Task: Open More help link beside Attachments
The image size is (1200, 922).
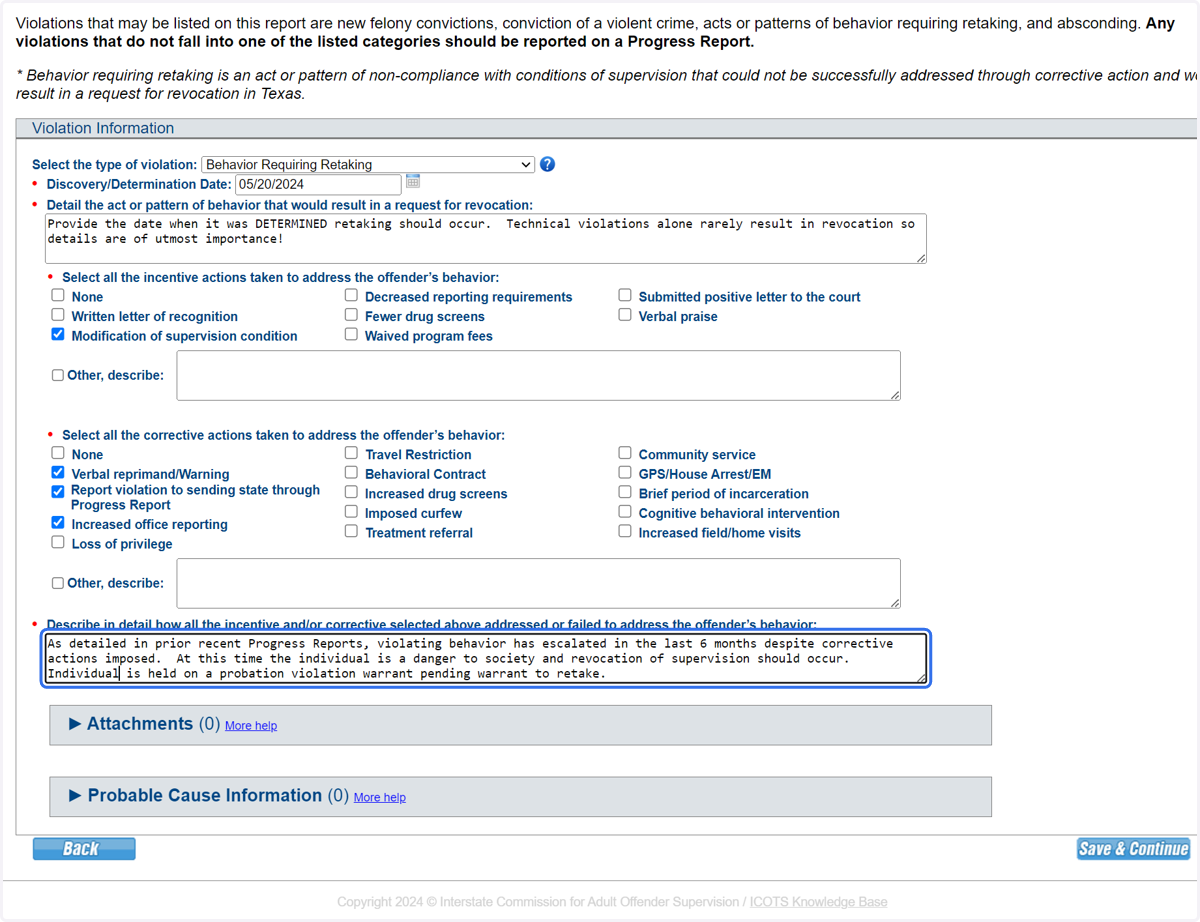Action: (251, 726)
